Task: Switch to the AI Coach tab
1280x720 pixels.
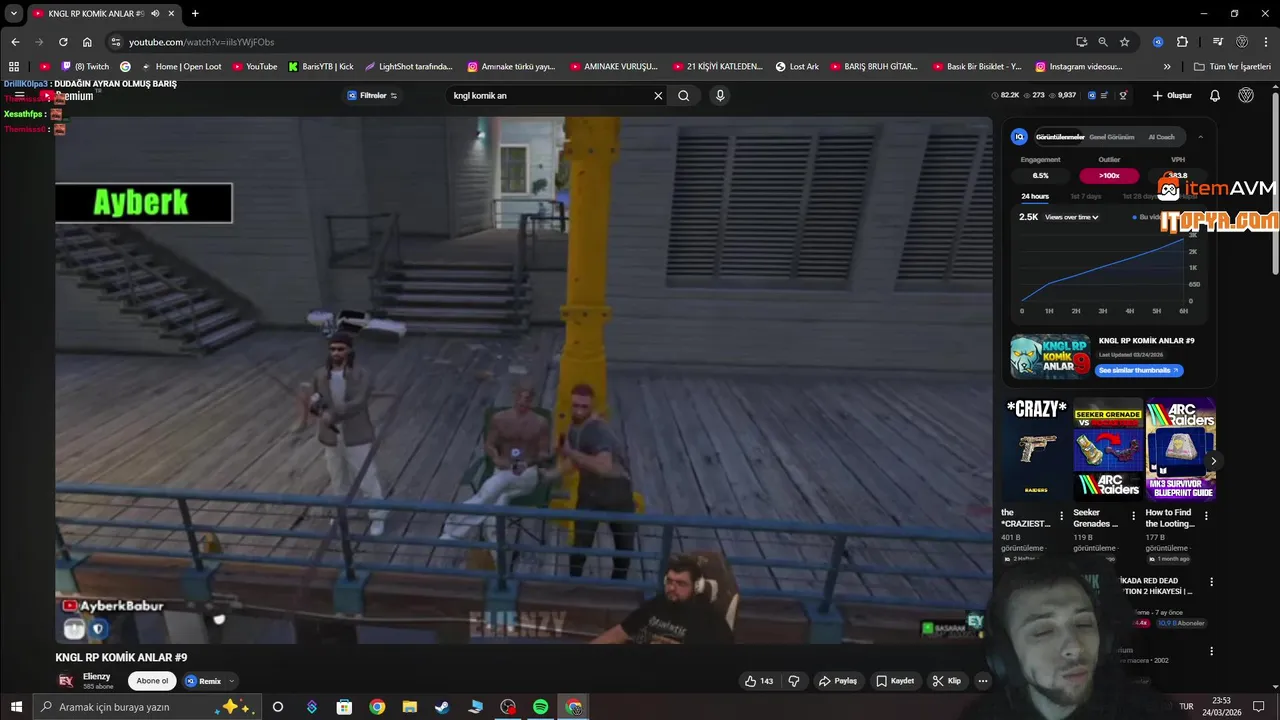Action: [x=1161, y=137]
